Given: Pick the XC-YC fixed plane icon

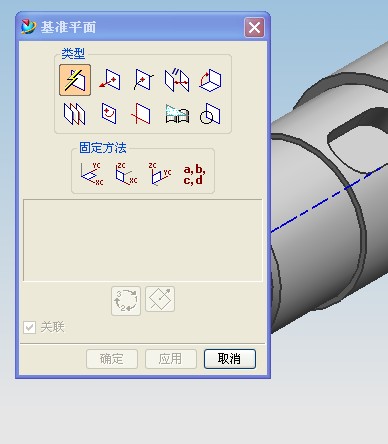Looking at the screenshot, I should pyautogui.click(x=92, y=174).
